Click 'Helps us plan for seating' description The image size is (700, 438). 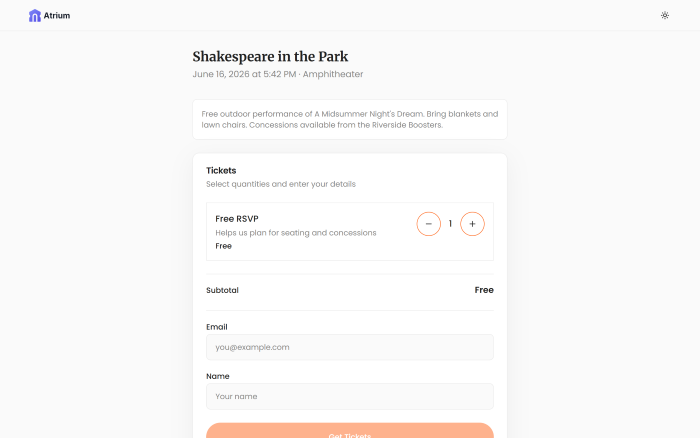[x=295, y=233]
